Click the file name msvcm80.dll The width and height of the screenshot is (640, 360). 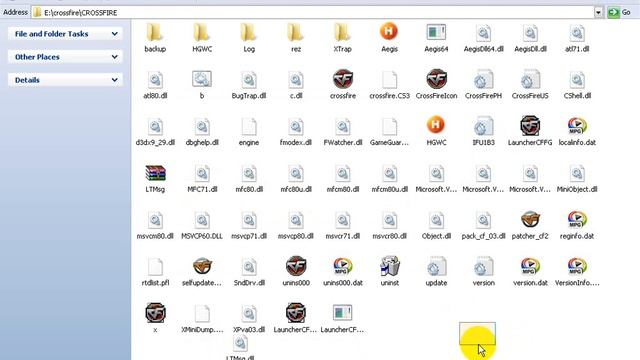[x=155, y=236]
